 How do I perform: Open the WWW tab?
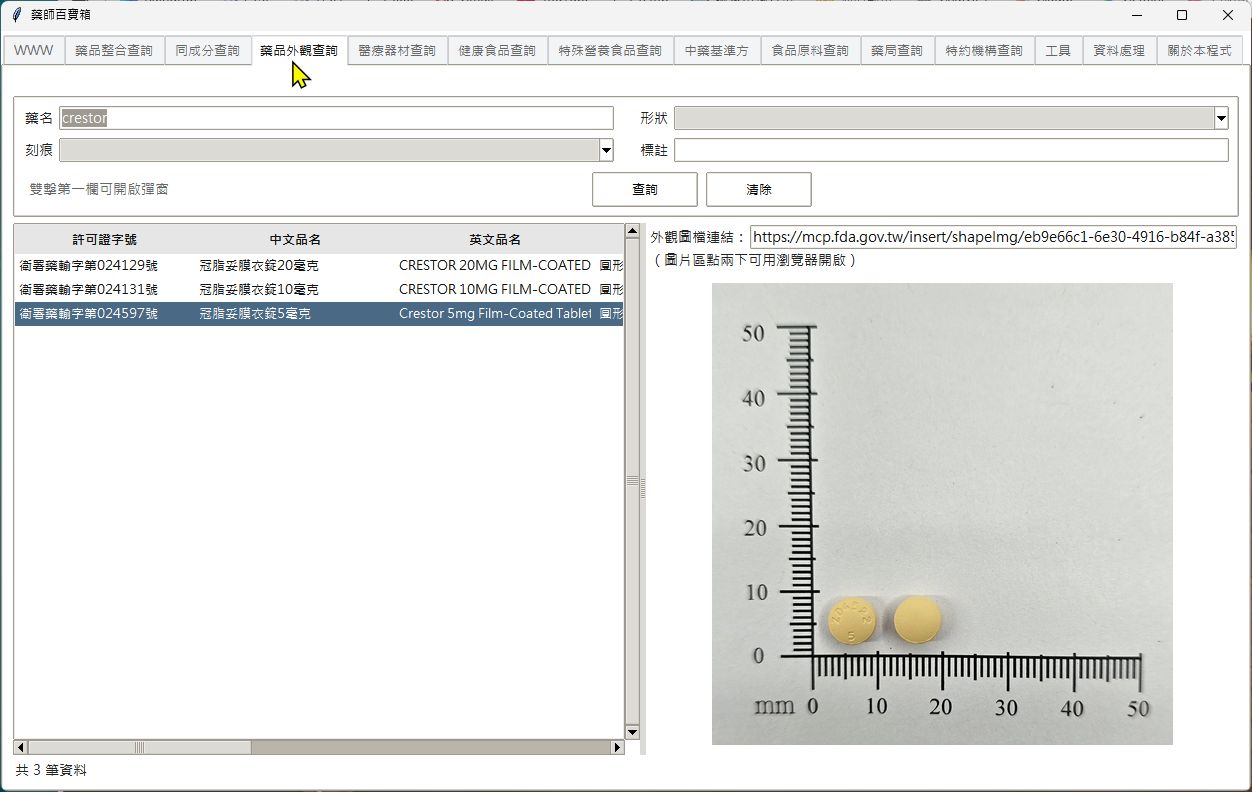click(x=34, y=51)
